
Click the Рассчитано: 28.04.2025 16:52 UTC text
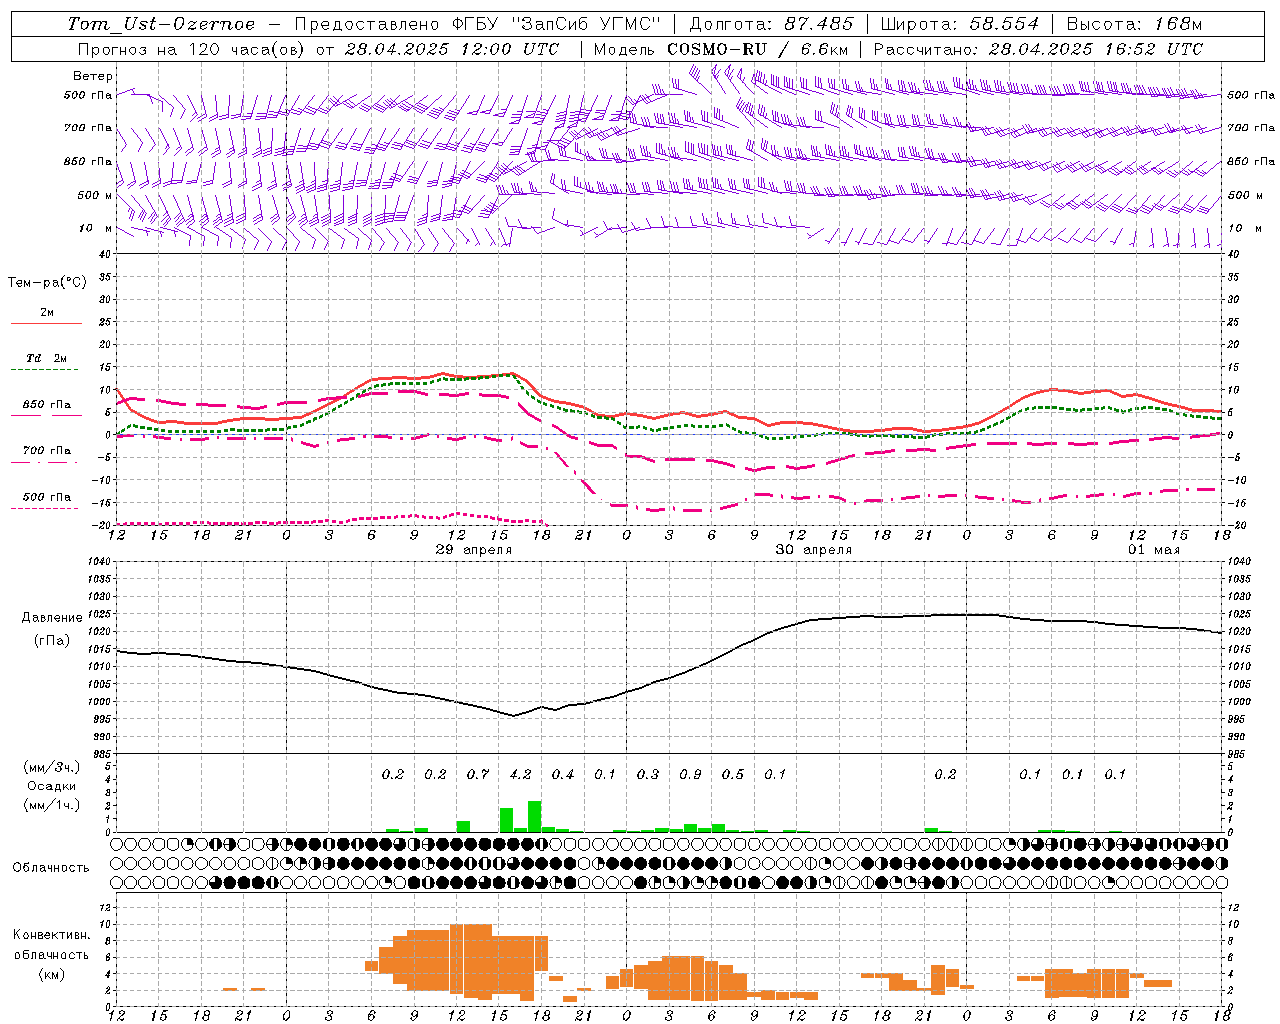[x=1038, y=49]
